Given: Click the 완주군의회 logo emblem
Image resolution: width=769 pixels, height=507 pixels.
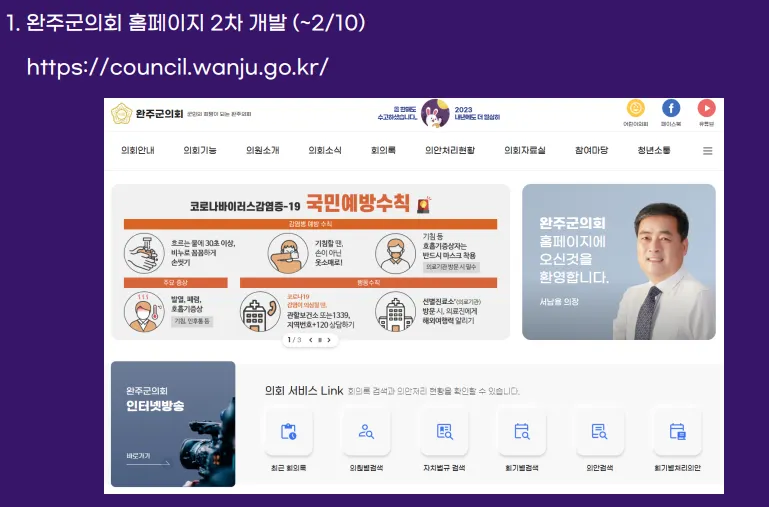Looking at the screenshot, I should [x=121, y=114].
